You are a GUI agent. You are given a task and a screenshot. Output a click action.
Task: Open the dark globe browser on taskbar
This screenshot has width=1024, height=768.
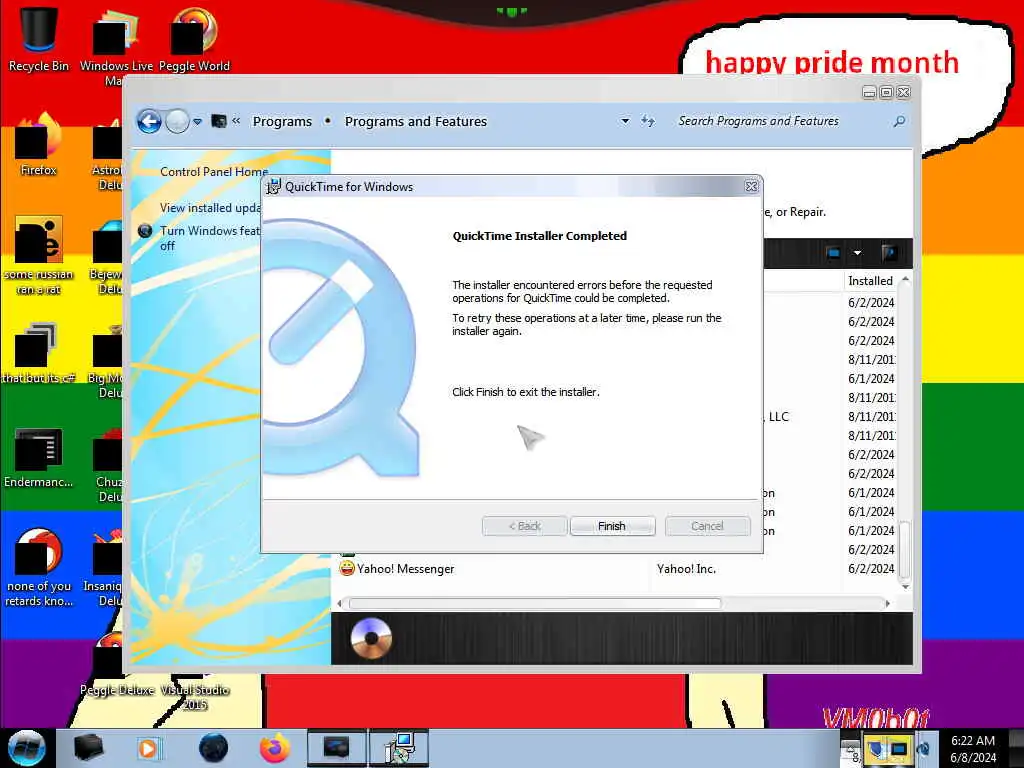213,748
